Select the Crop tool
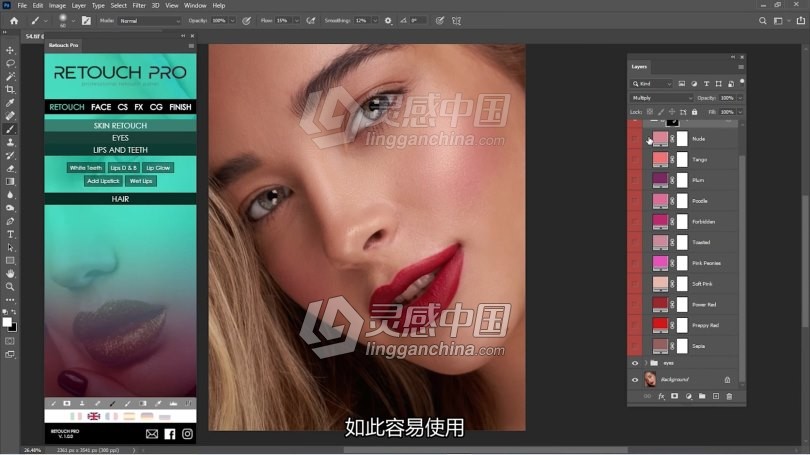The image size is (810, 455). (x=10, y=89)
